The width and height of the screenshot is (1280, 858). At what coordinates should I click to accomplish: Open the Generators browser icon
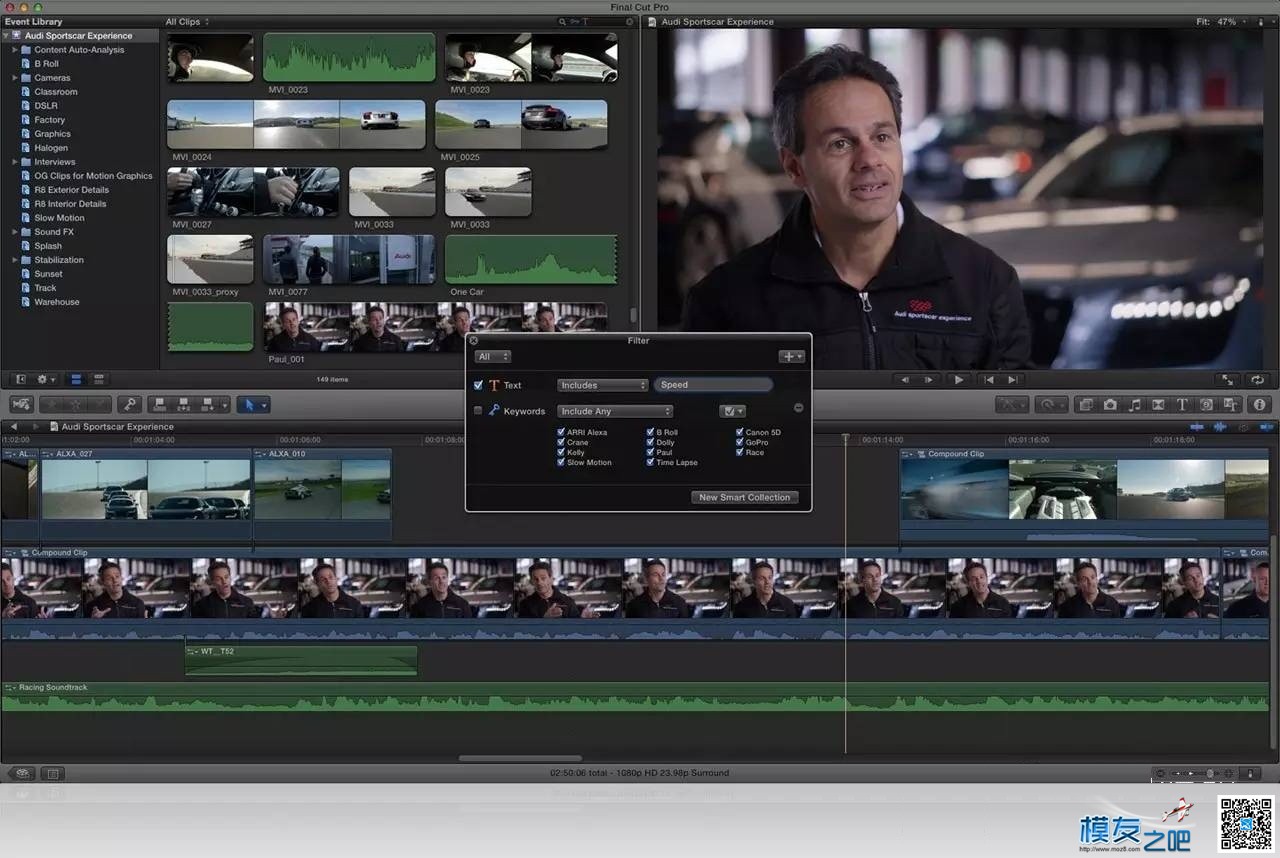click(1206, 405)
